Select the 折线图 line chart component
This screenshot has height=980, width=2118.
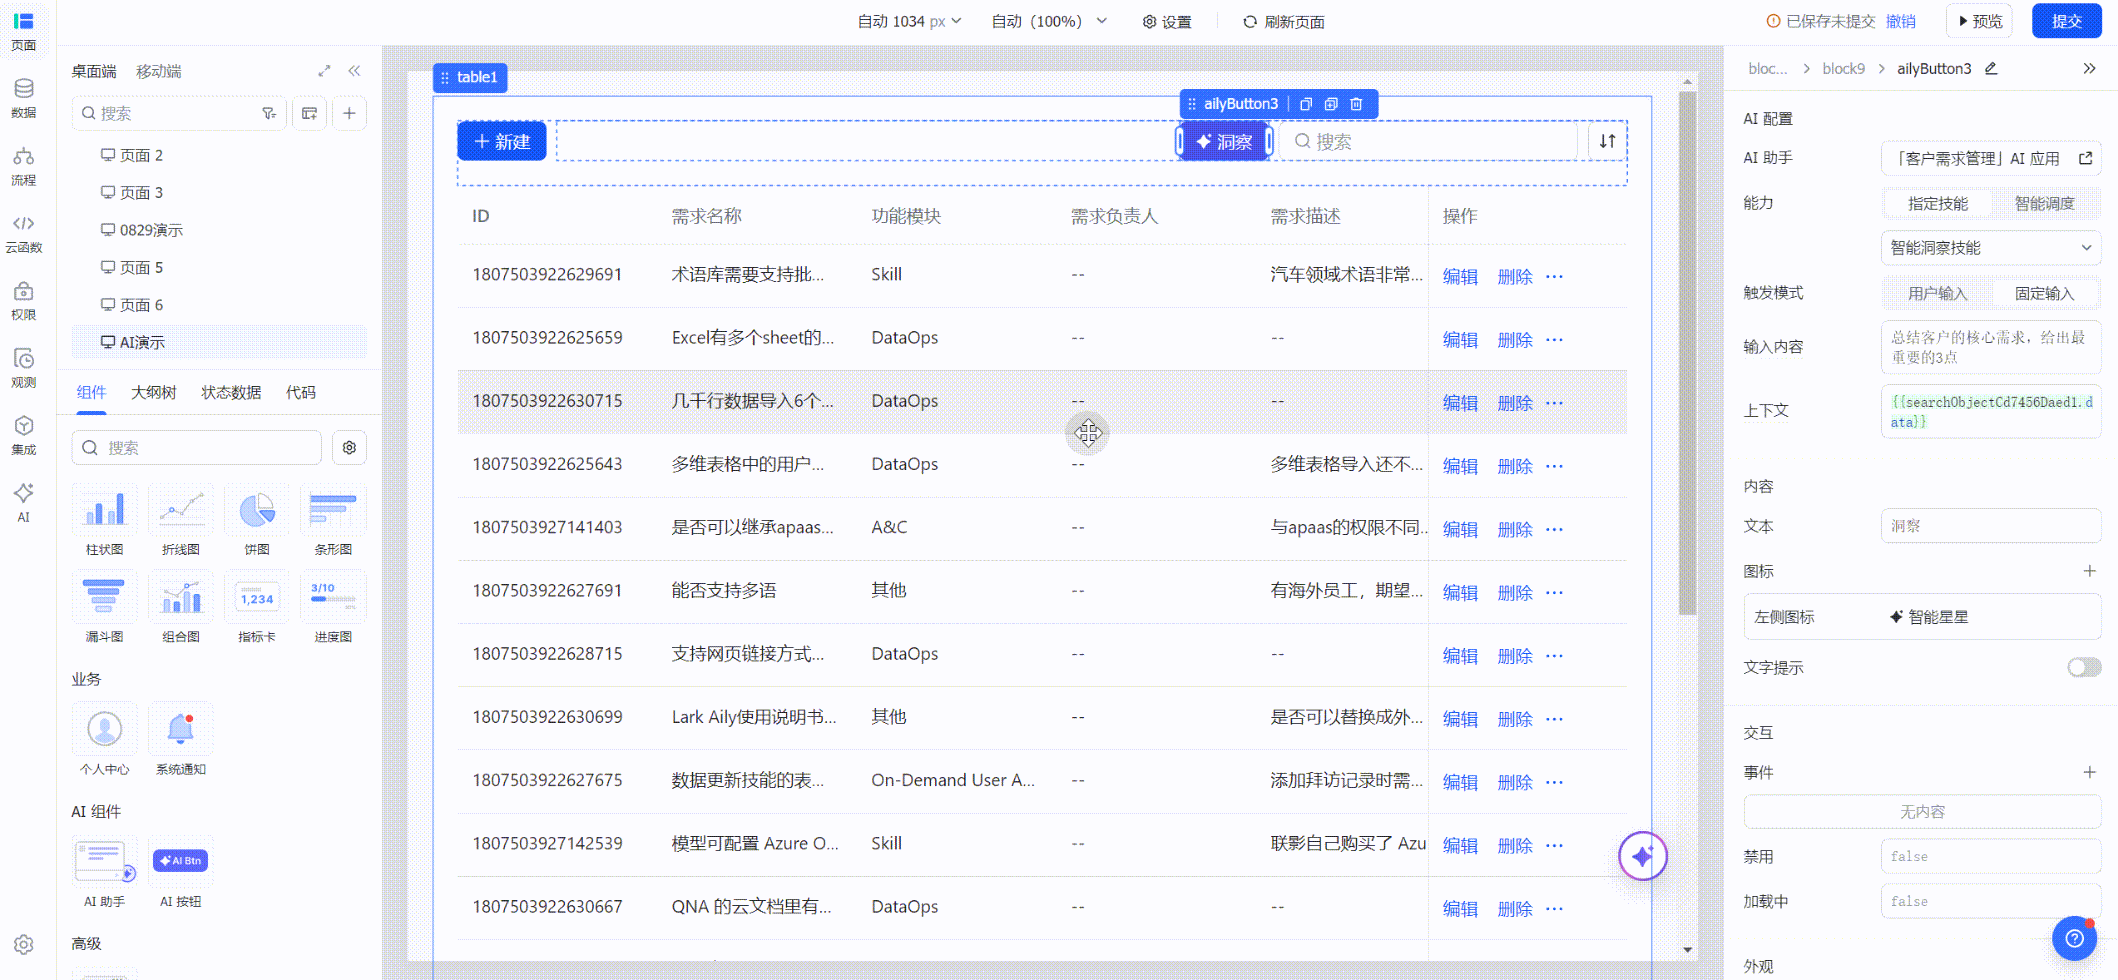click(x=181, y=521)
